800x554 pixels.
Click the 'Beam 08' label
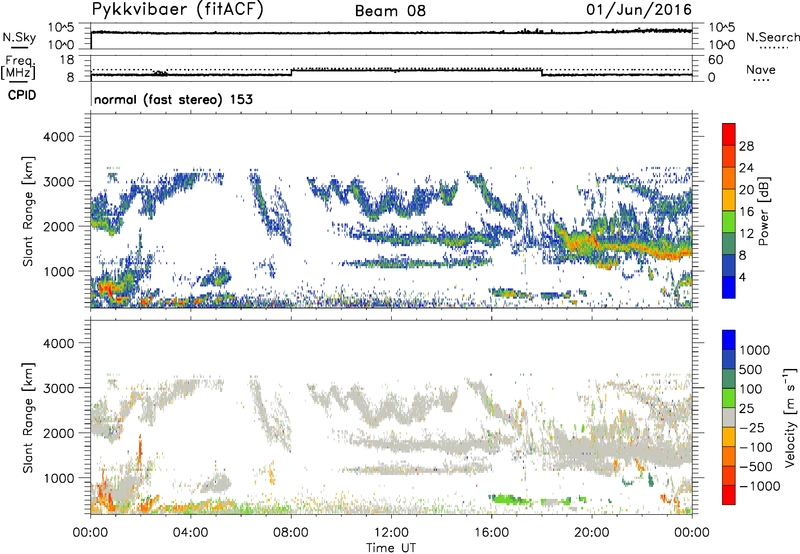point(390,11)
